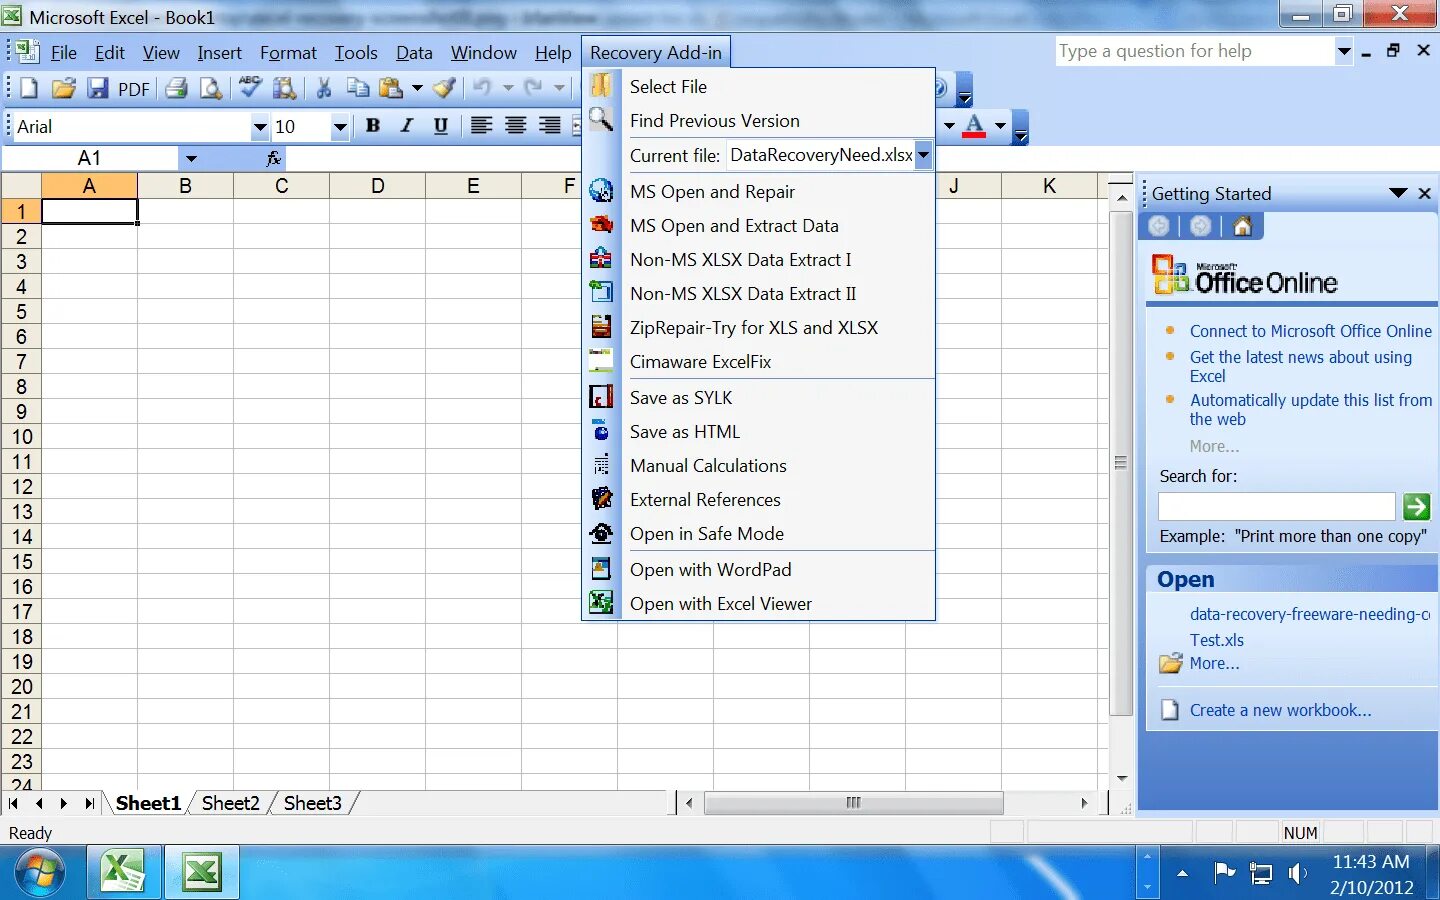Toggle Underline formatting

click(441, 126)
